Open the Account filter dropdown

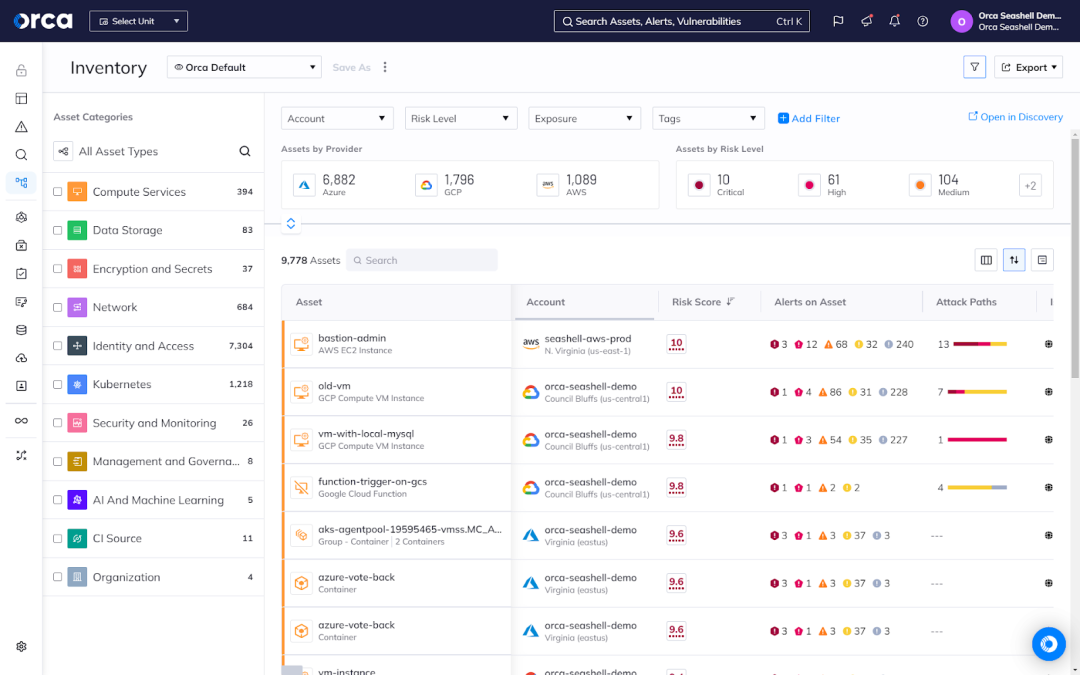338,118
